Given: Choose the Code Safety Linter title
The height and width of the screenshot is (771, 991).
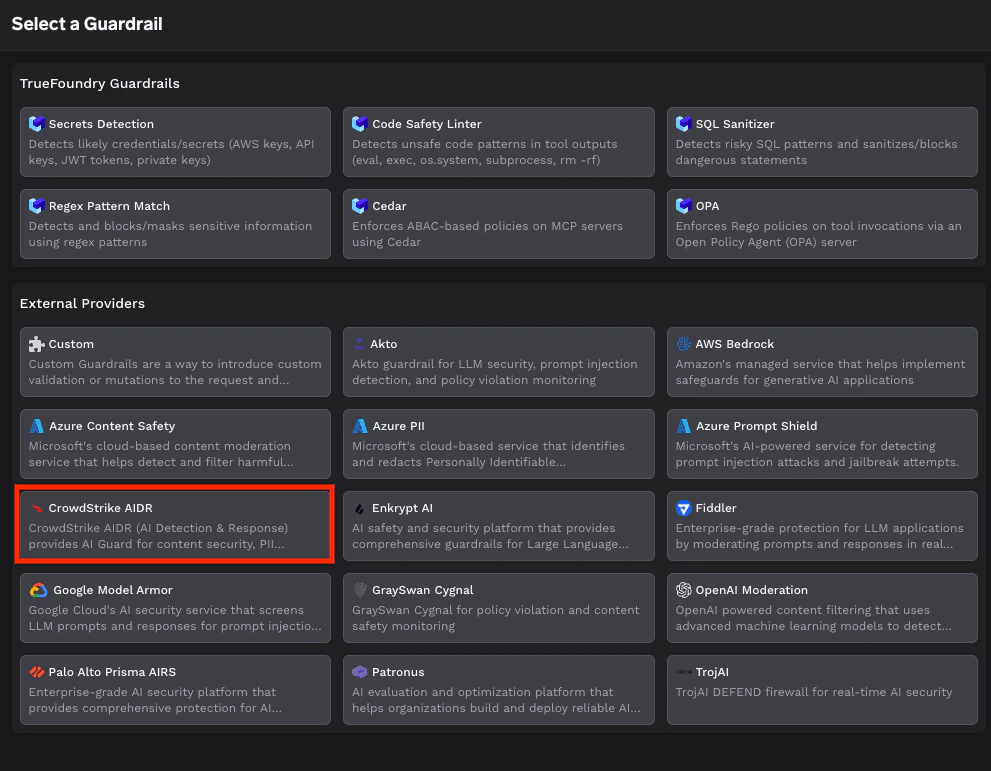Looking at the screenshot, I should click(x=427, y=124).
